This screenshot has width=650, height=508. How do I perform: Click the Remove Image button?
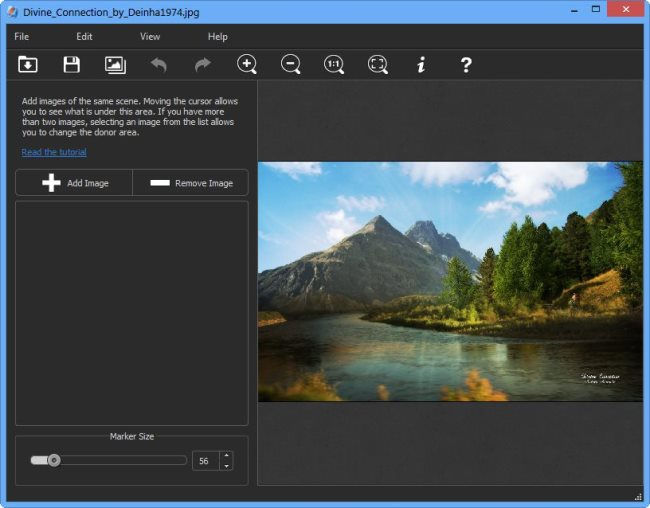[x=191, y=182]
